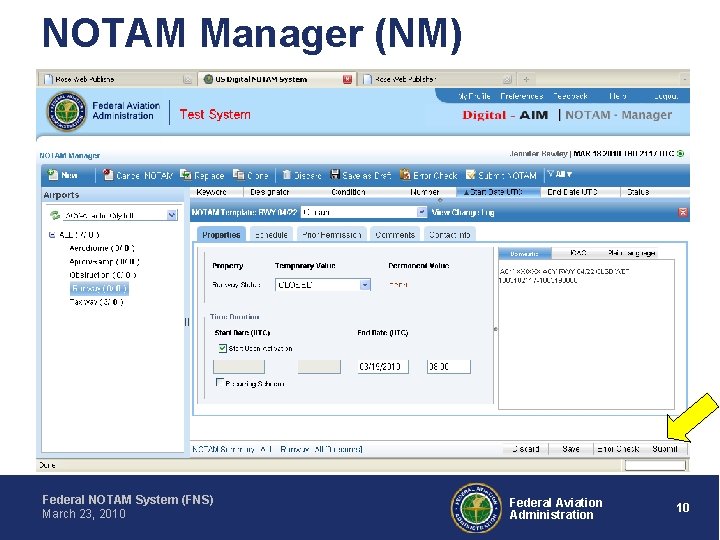Viewport: 720px width, 540px height.
Task: Click the splitter handle beside the Airports panel
Action: pyautogui.click(x=186, y=322)
